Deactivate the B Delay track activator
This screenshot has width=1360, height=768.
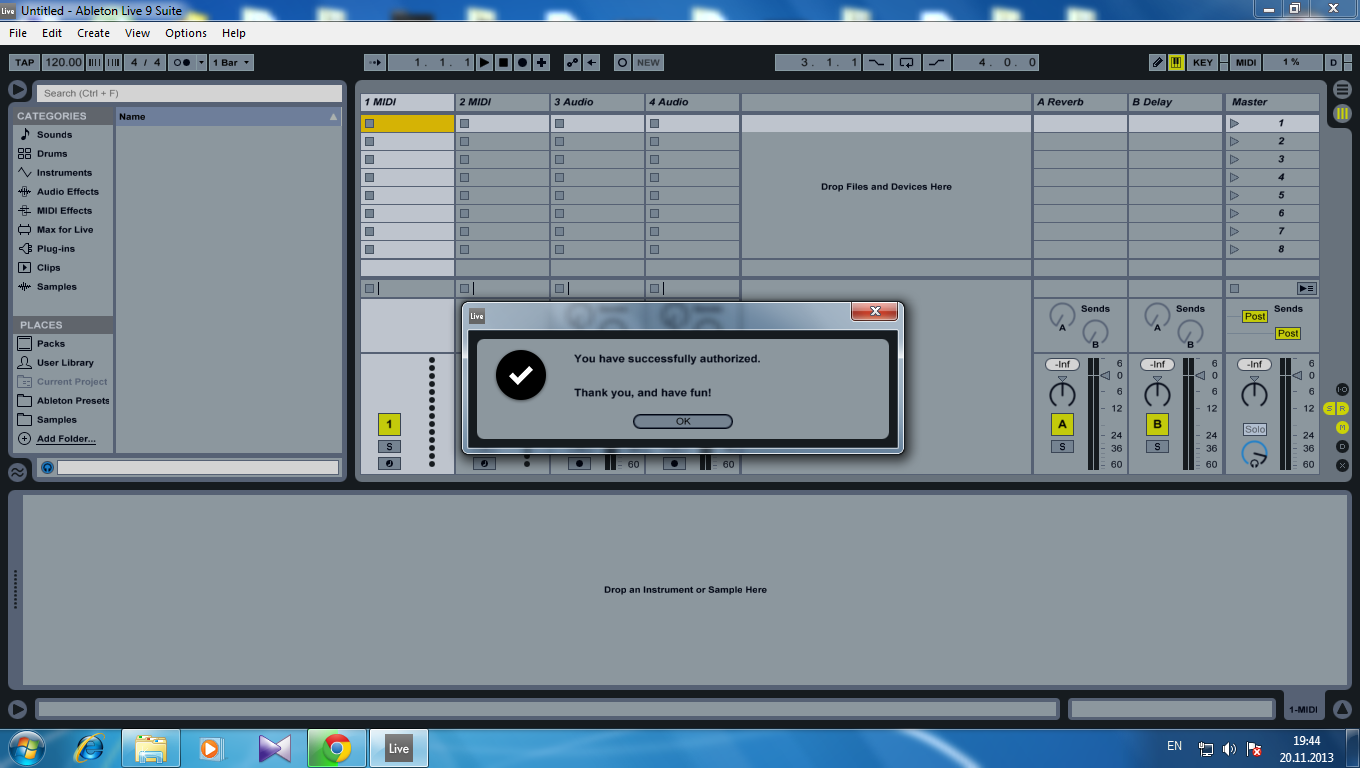[1158, 424]
